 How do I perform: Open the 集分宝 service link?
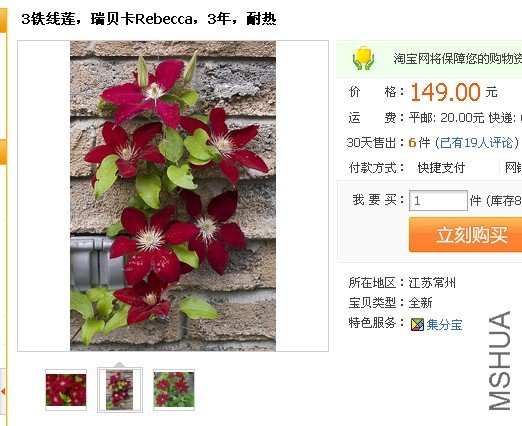[x=444, y=324]
